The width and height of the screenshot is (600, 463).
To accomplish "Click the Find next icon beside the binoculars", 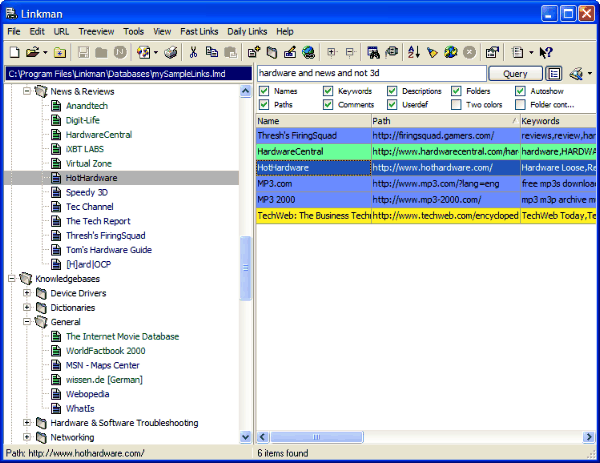I will pos(391,52).
